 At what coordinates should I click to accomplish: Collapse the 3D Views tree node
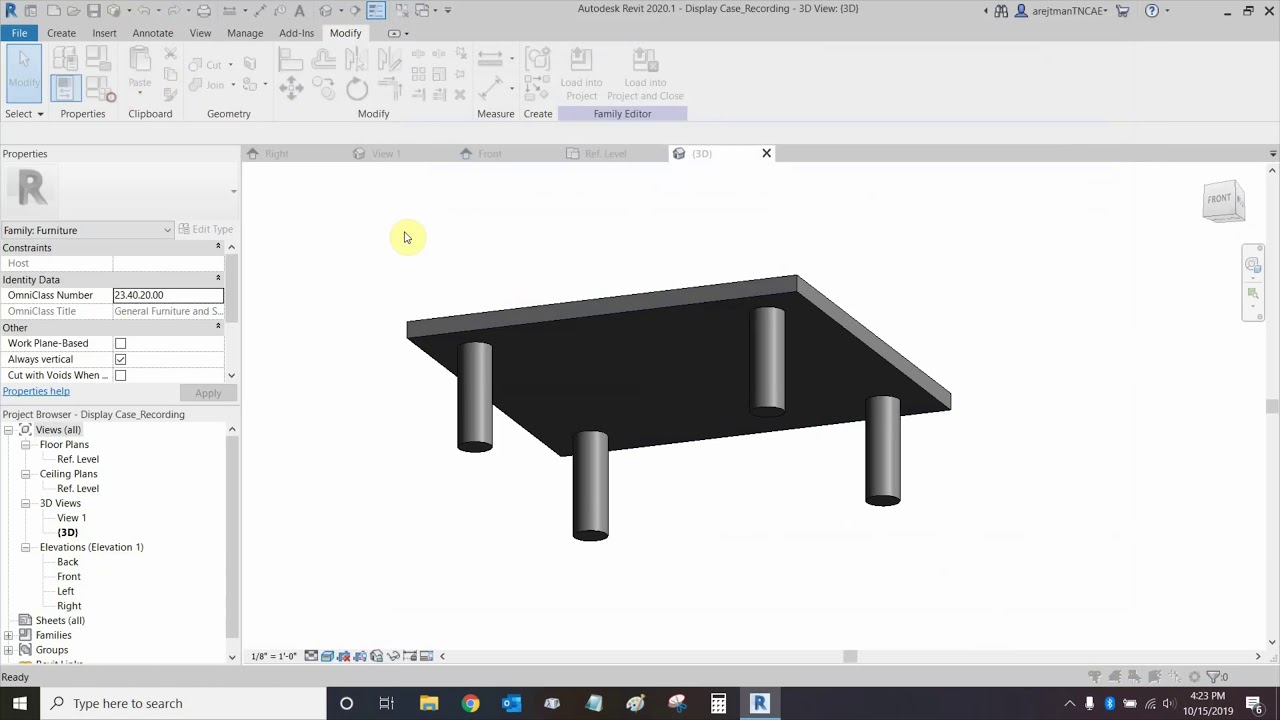[25, 504]
